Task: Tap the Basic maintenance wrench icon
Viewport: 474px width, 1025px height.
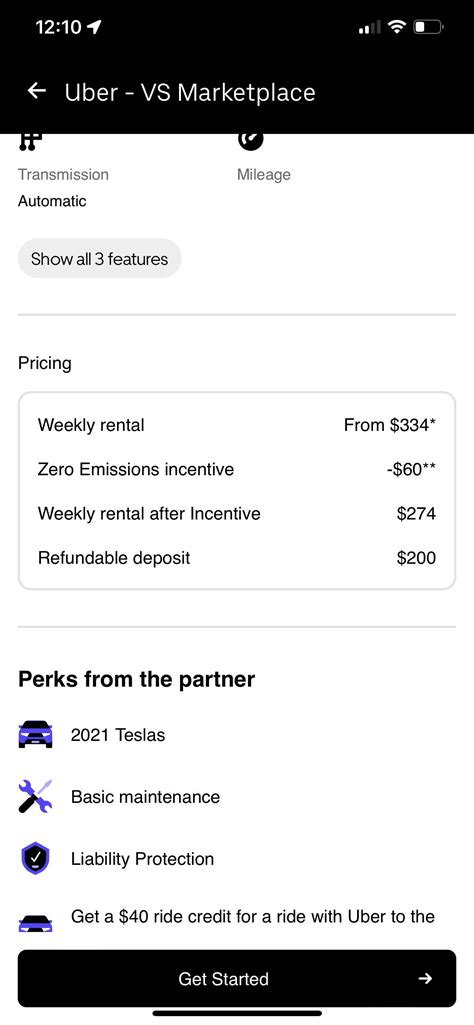Action: [x=35, y=796]
